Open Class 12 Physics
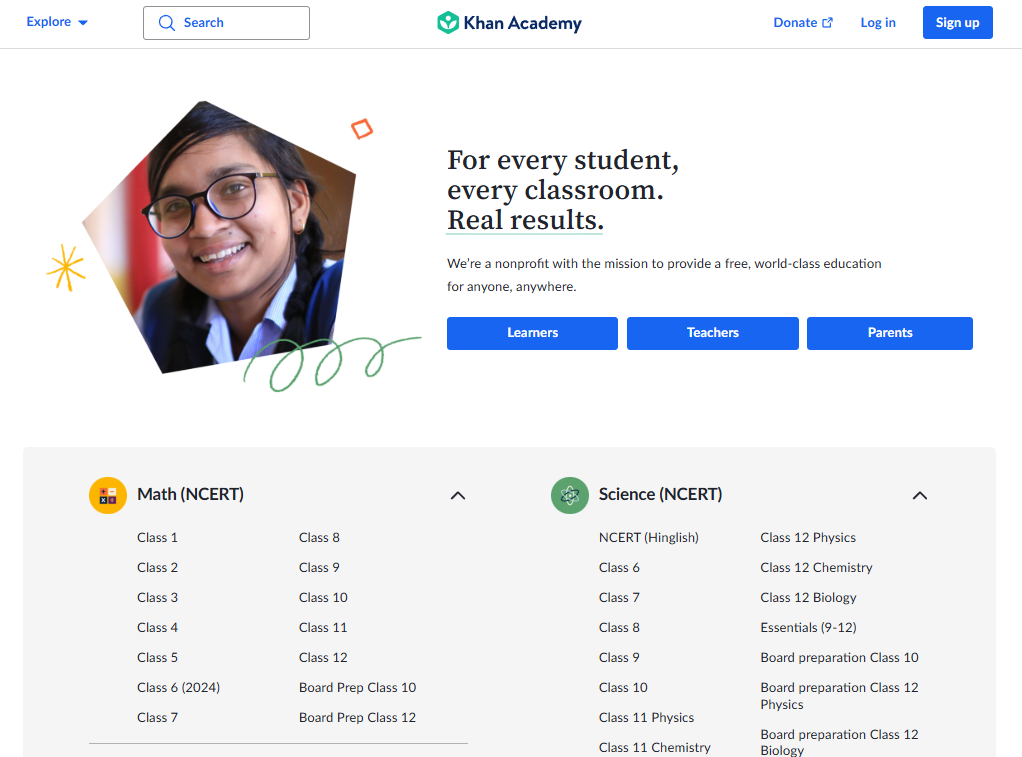Viewport: 1022px width, 757px height. click(808, 537)
